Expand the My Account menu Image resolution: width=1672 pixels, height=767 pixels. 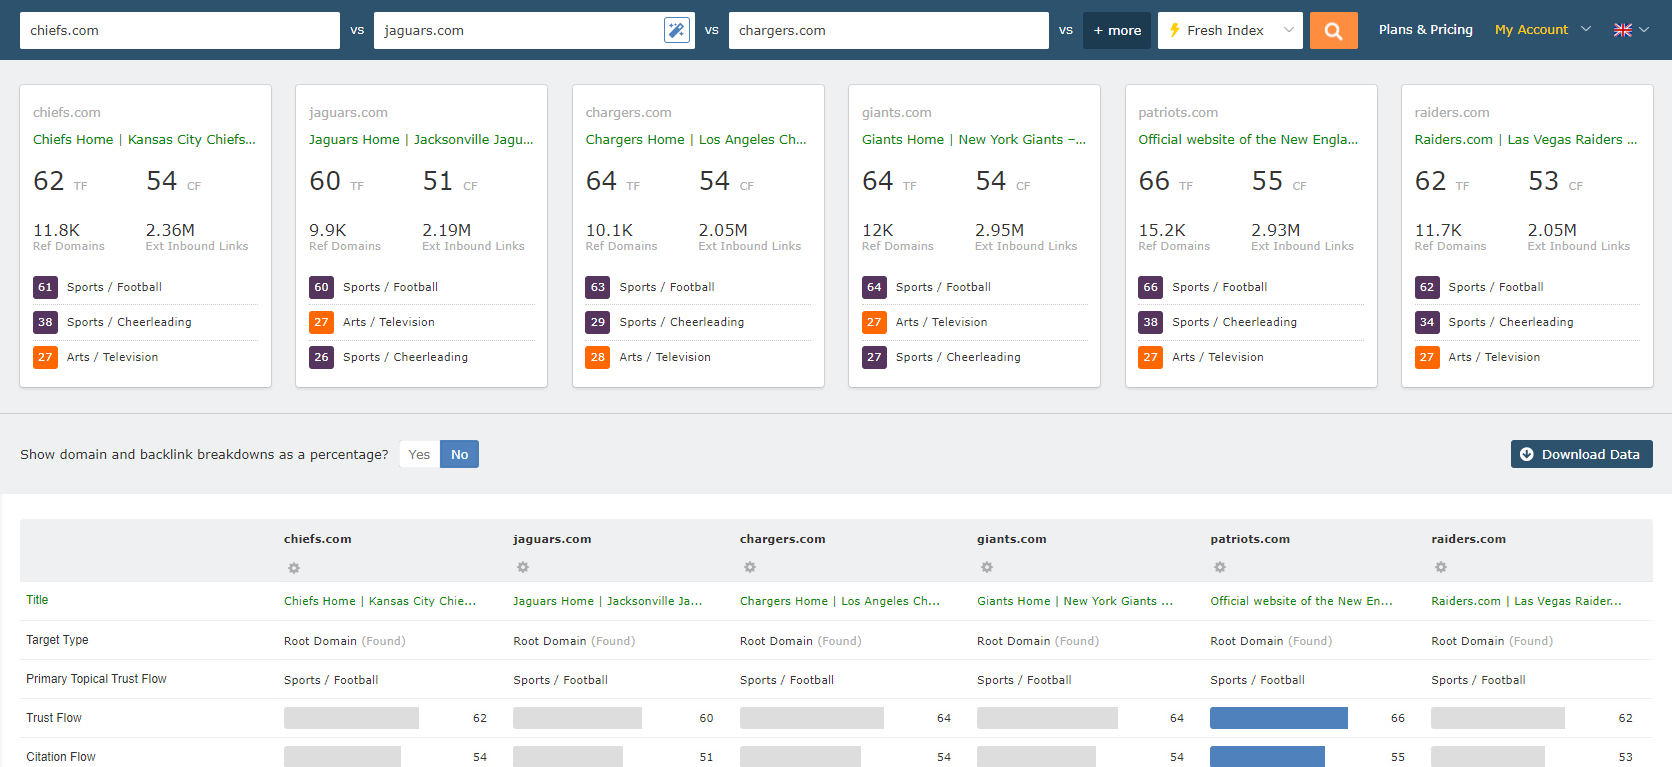click(x=1542, y=30)
